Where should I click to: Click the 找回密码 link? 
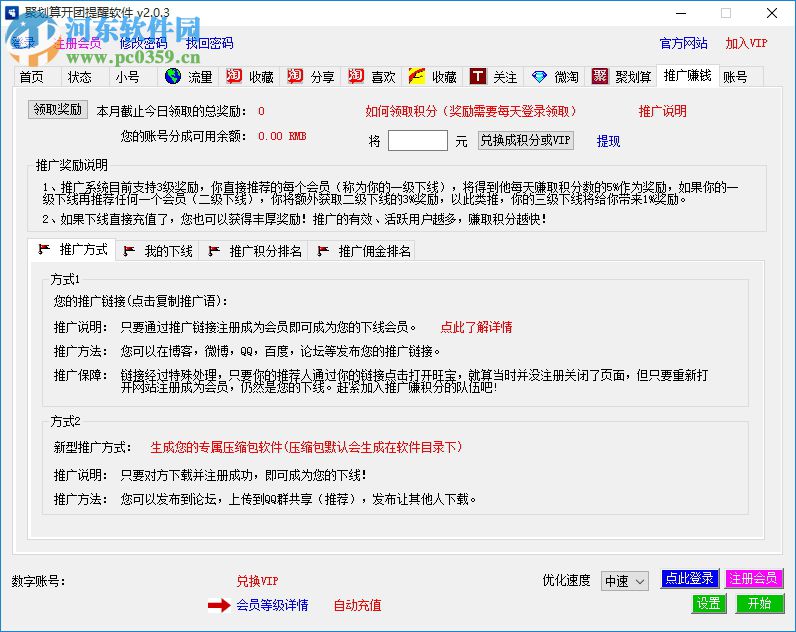click(x=209, y=43)
